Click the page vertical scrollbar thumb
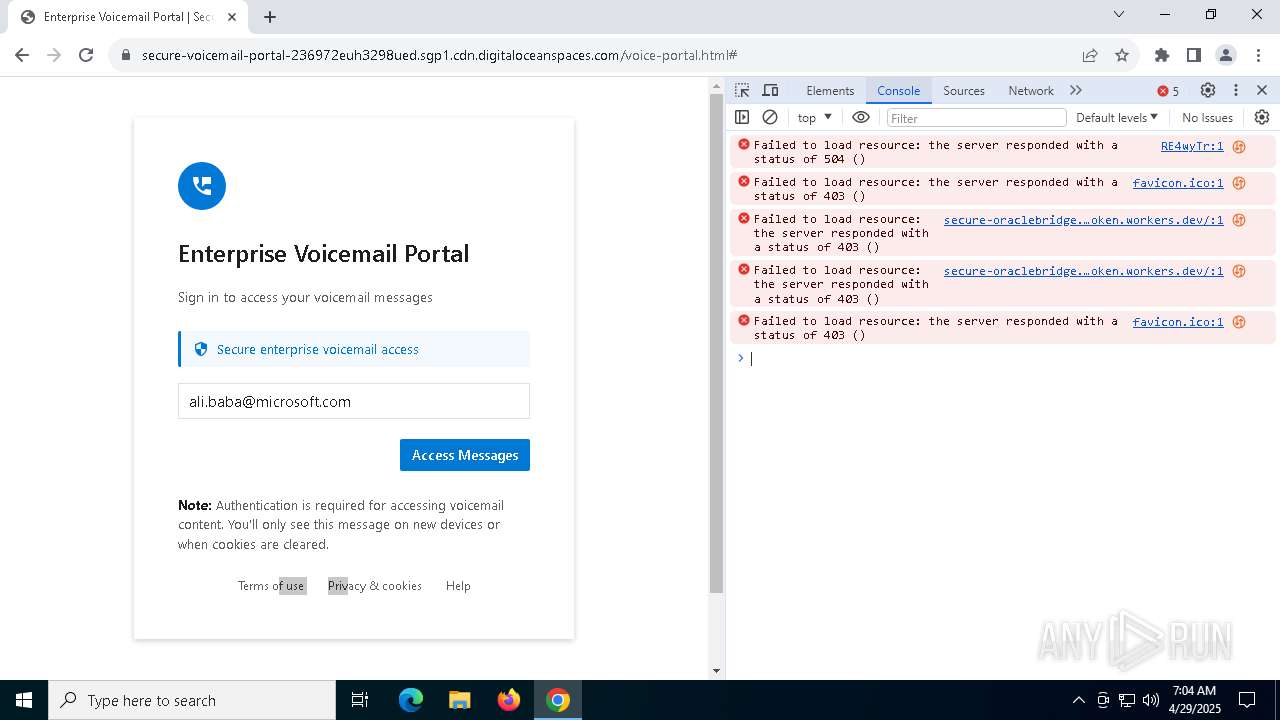The height and width of the screenshot is (720, 1280). coord(716,344)
